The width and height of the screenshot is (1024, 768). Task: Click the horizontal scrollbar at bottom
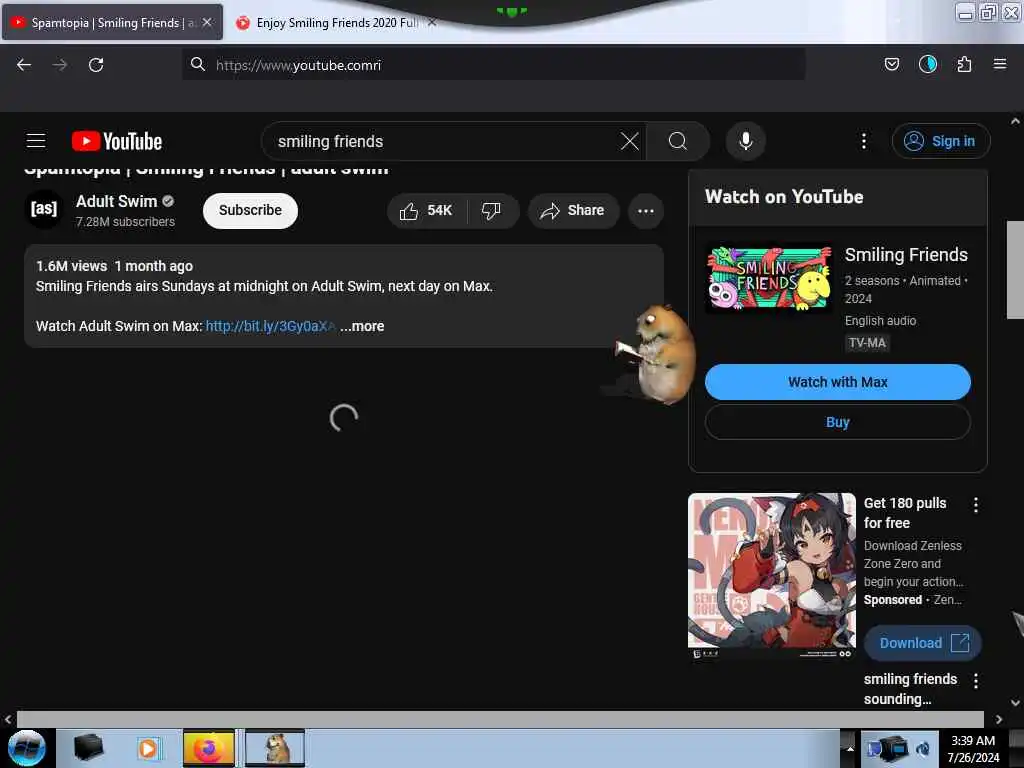[500, 719]
